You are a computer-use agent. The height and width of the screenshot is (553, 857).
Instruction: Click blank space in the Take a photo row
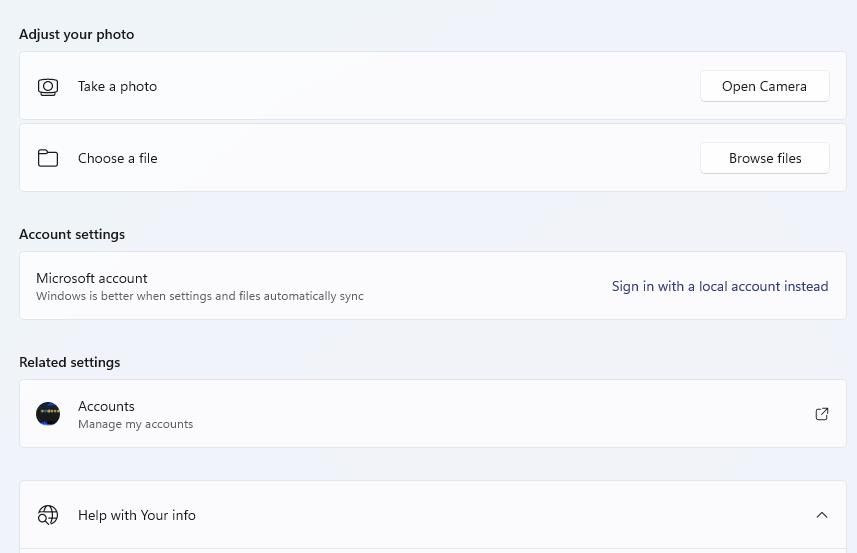tap(420, 86)
